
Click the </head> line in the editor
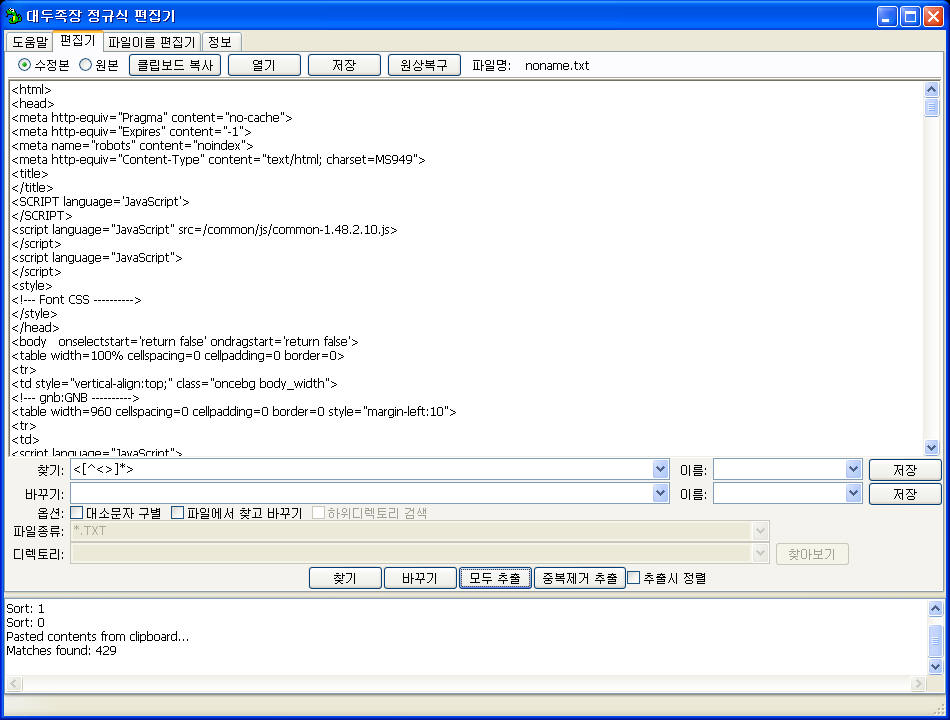[x=35, y=327]
